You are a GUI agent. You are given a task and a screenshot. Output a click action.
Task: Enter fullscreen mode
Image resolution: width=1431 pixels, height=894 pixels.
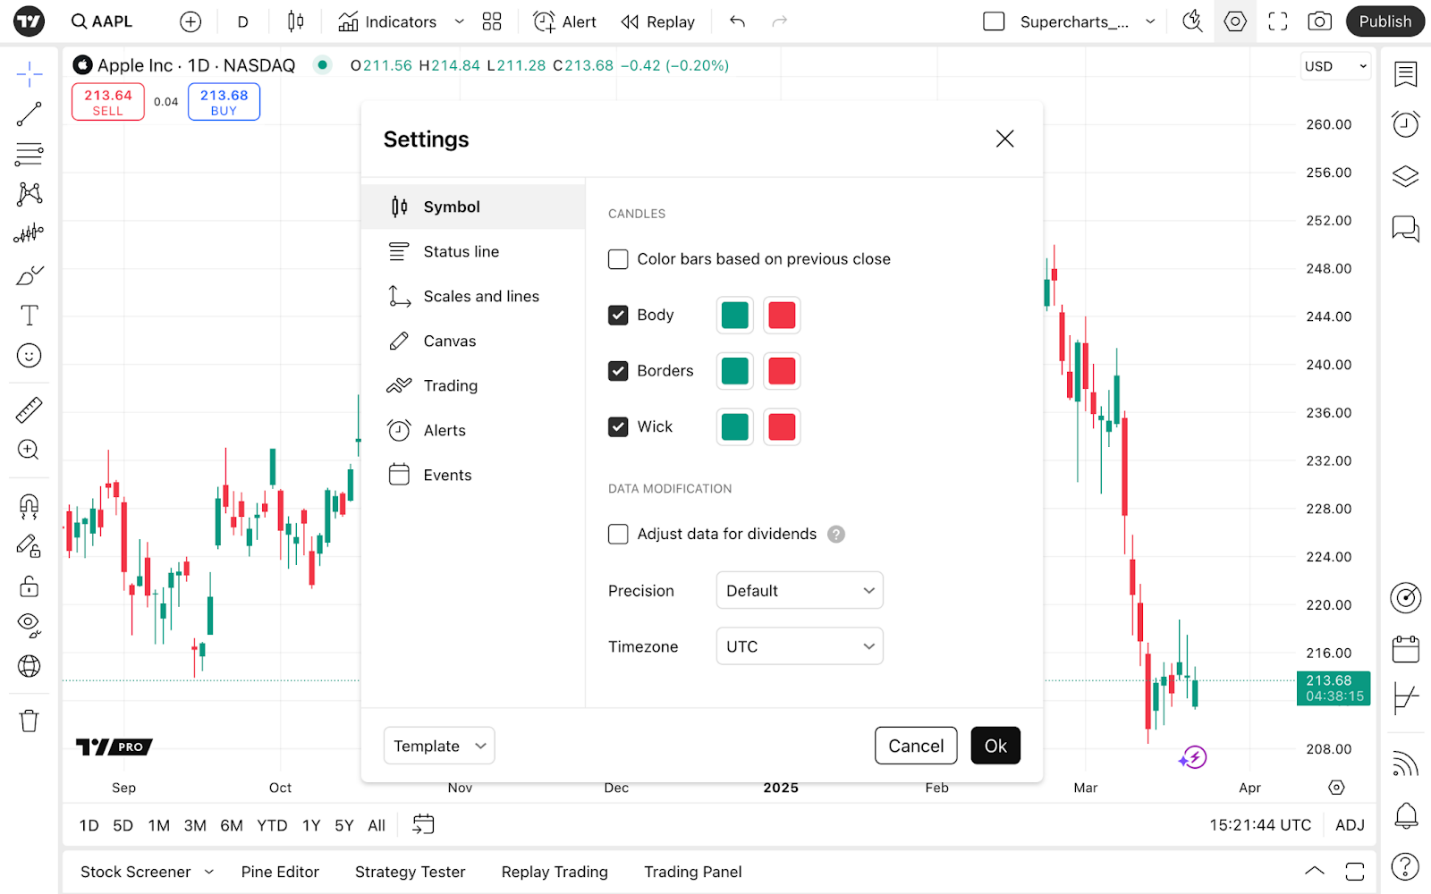1278,21
